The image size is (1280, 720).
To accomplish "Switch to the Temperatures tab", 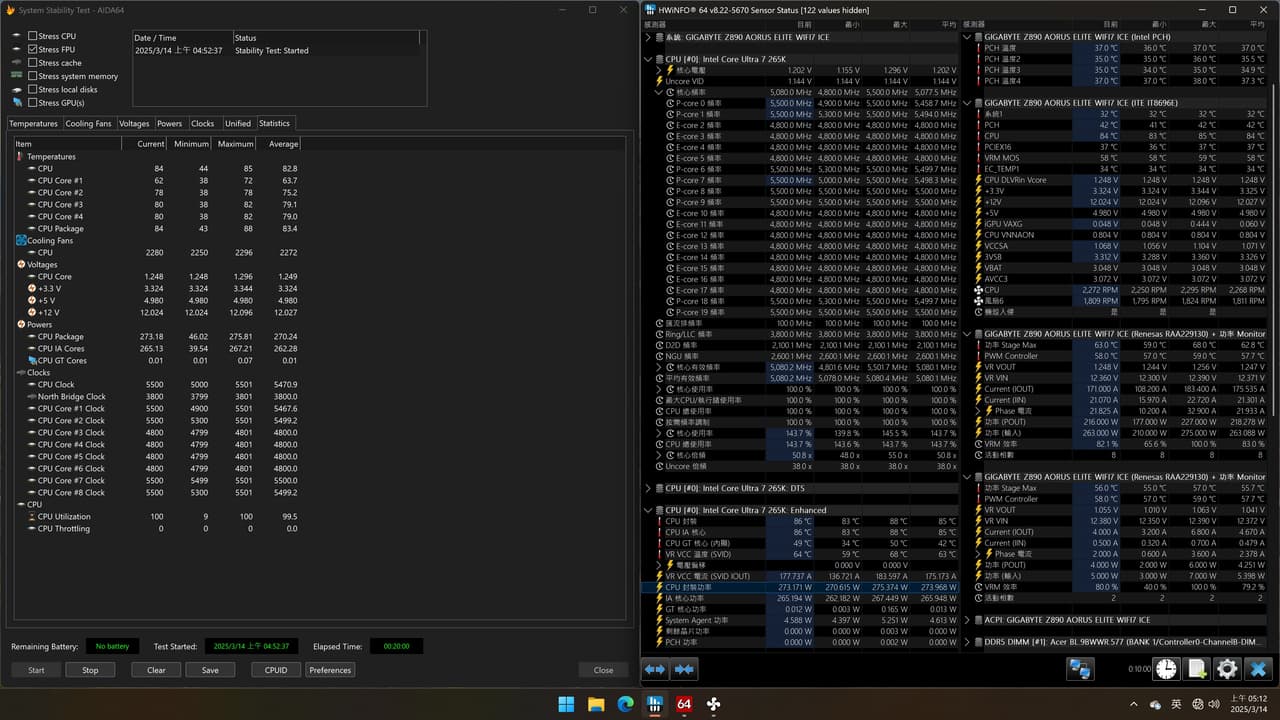I will click(33, 124).
